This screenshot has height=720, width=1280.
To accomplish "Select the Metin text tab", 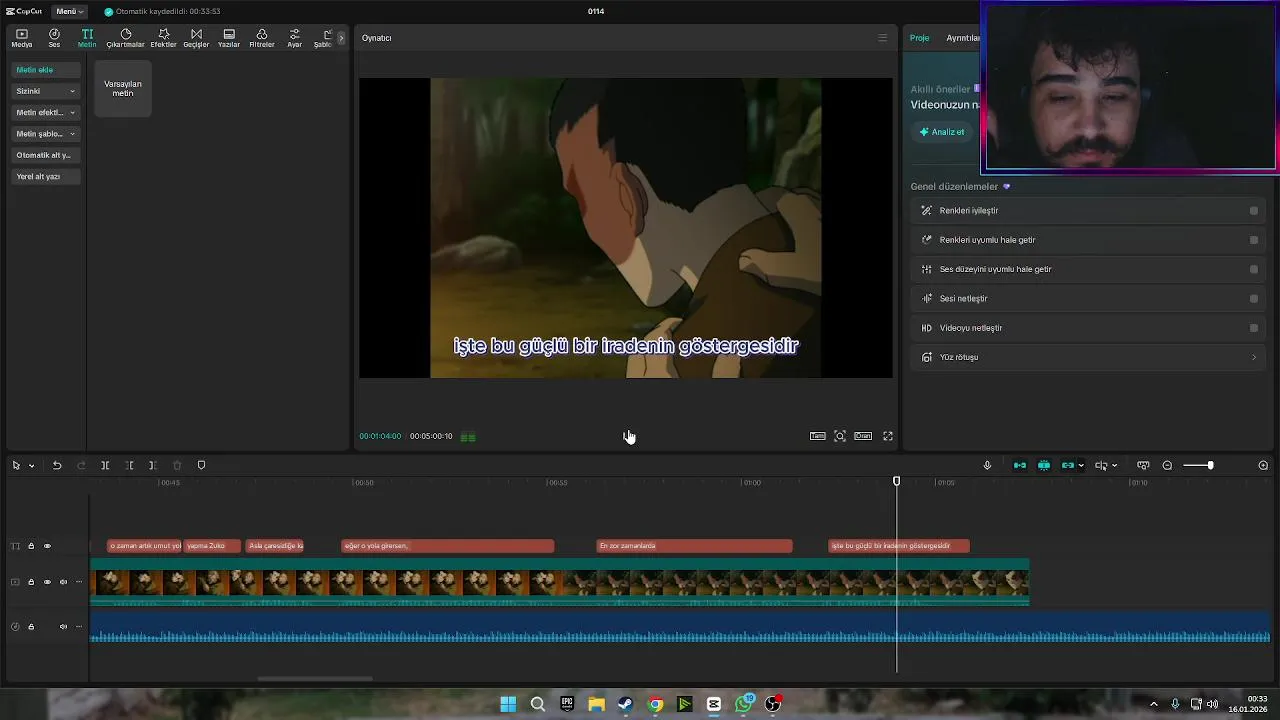I will [87, 38].
